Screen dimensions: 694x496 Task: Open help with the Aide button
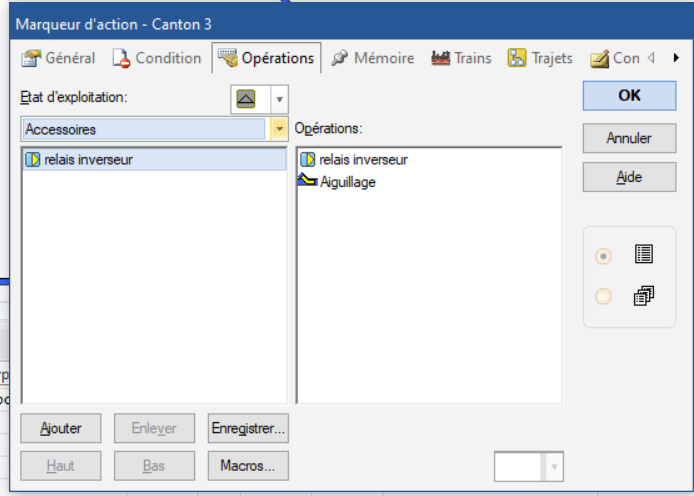point(629,177)
